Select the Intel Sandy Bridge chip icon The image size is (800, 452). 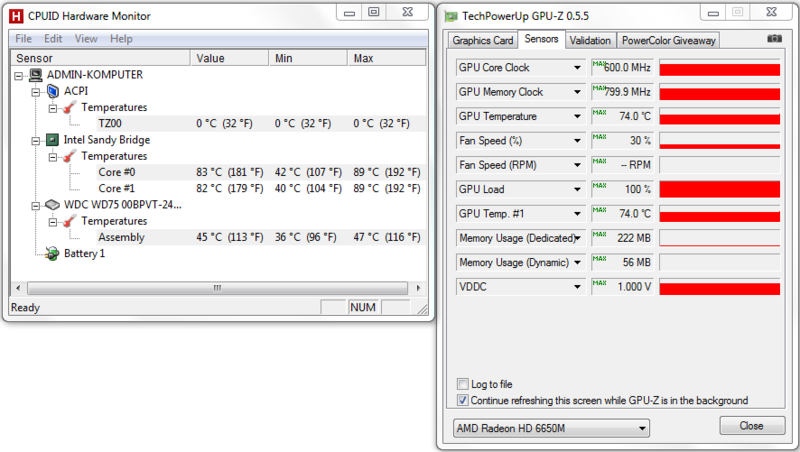coord(52,140)
